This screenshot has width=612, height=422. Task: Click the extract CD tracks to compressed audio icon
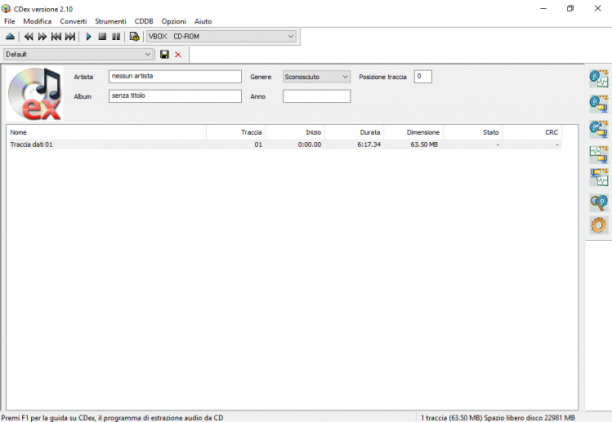599,103
